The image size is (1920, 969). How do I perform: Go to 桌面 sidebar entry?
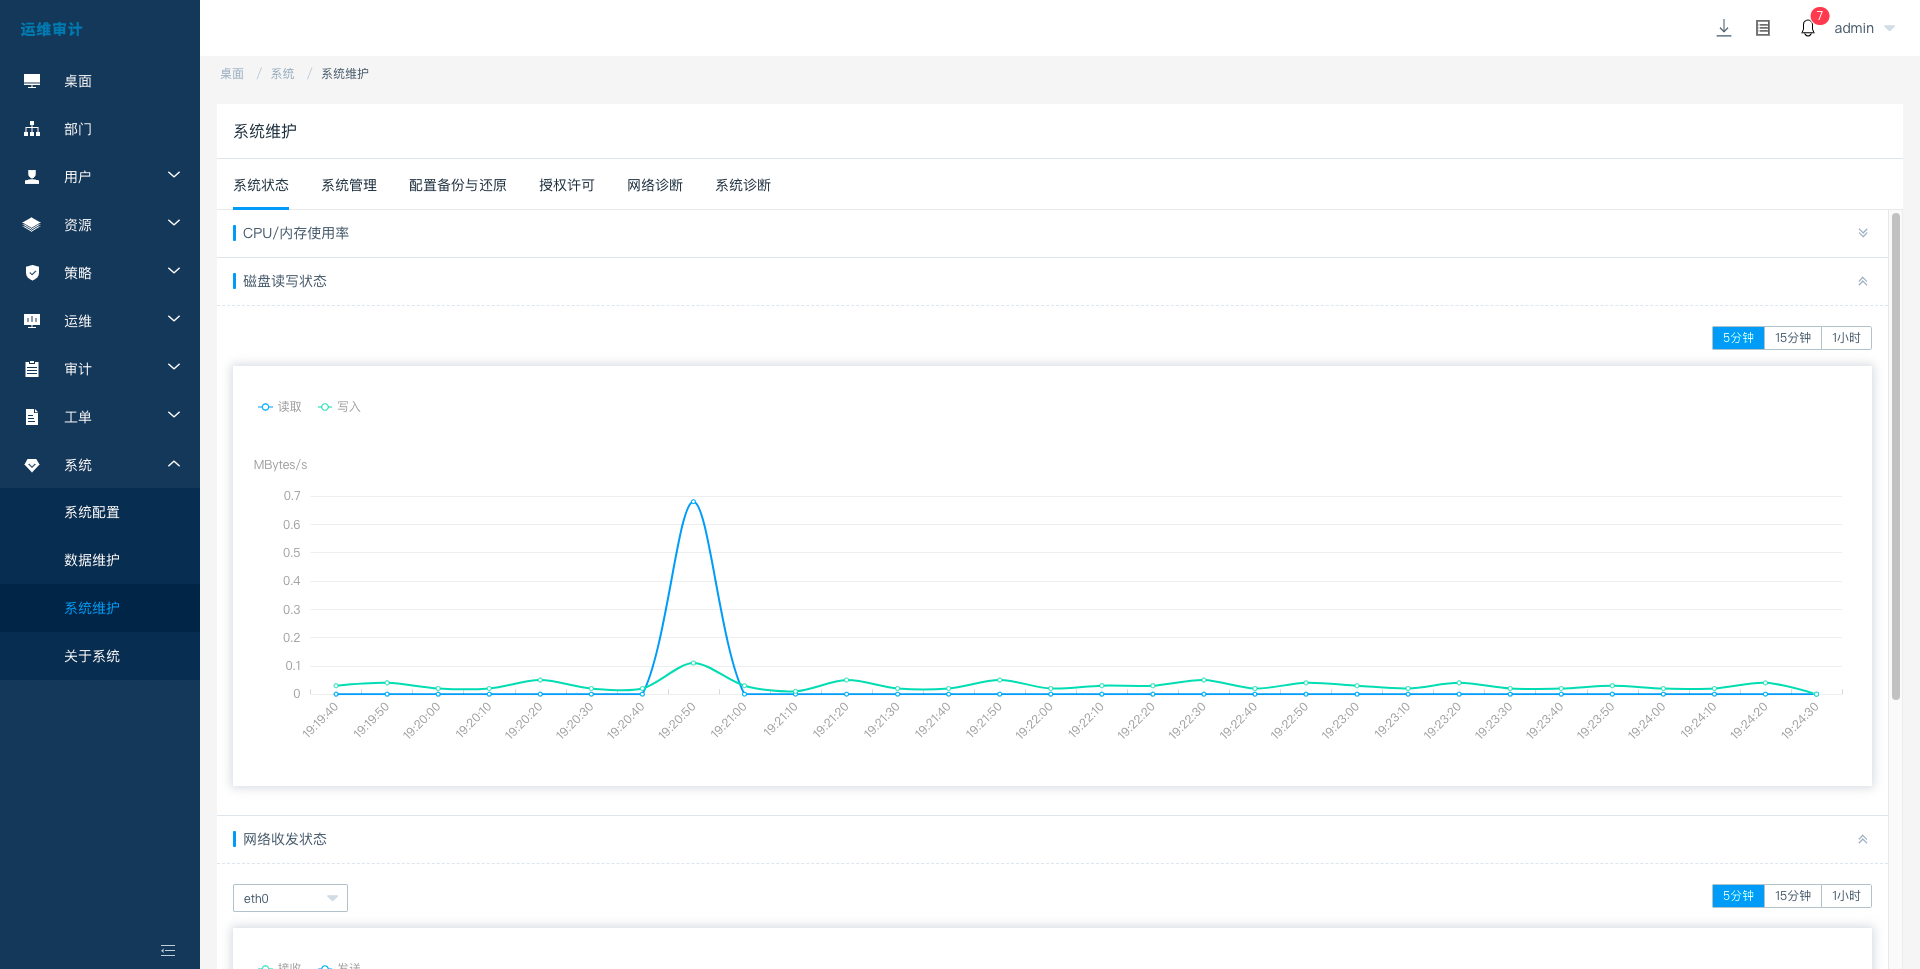(100, 81)
